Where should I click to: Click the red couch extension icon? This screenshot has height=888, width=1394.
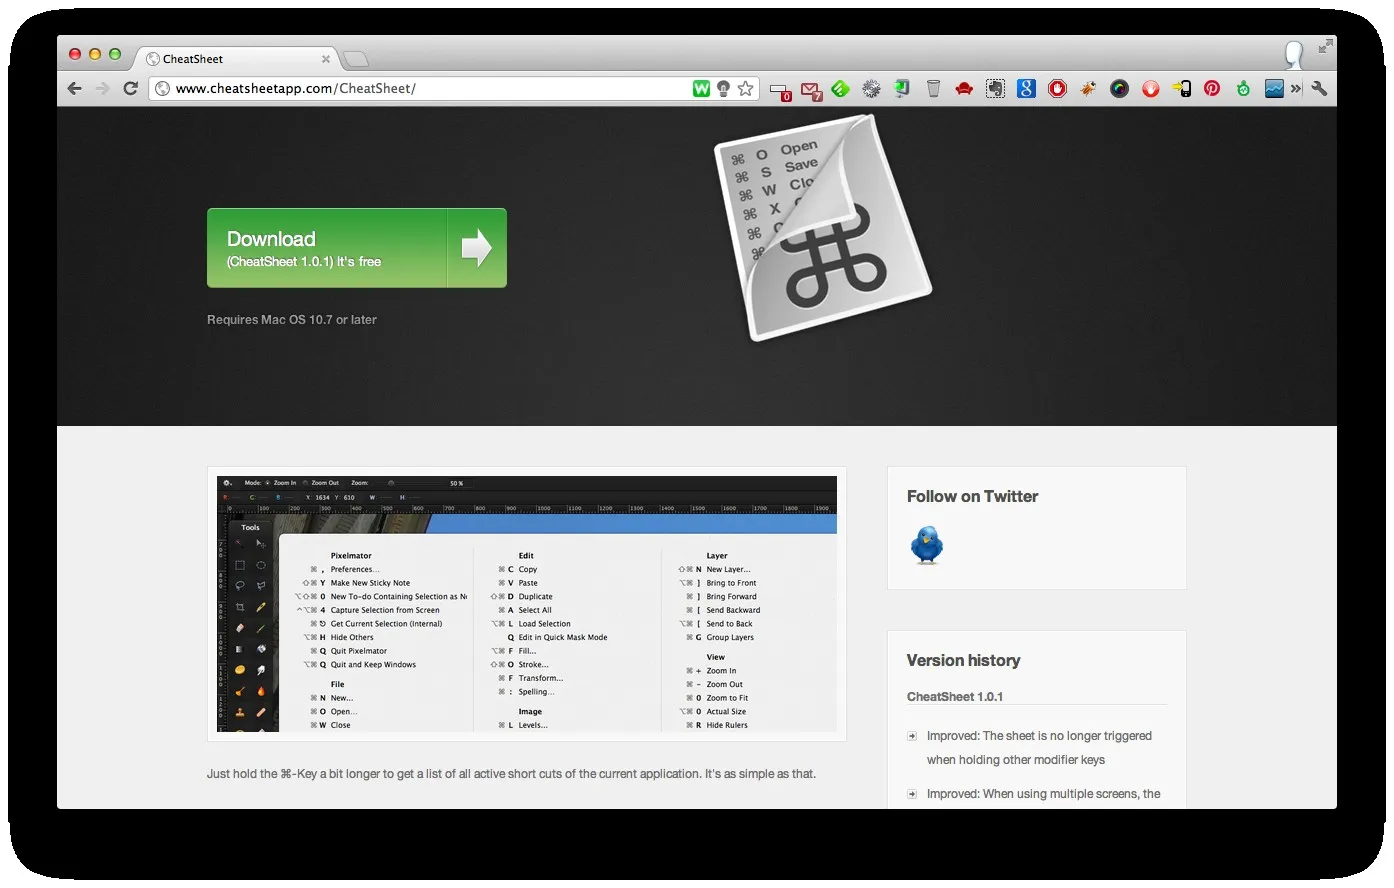pyautogui.click(x=964, y=88)
